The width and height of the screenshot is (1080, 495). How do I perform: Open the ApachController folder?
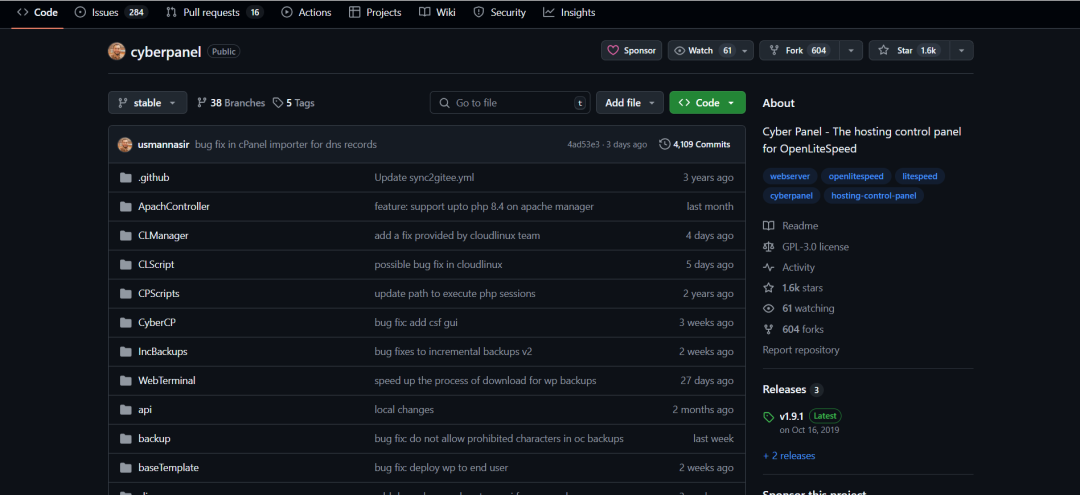174,207
